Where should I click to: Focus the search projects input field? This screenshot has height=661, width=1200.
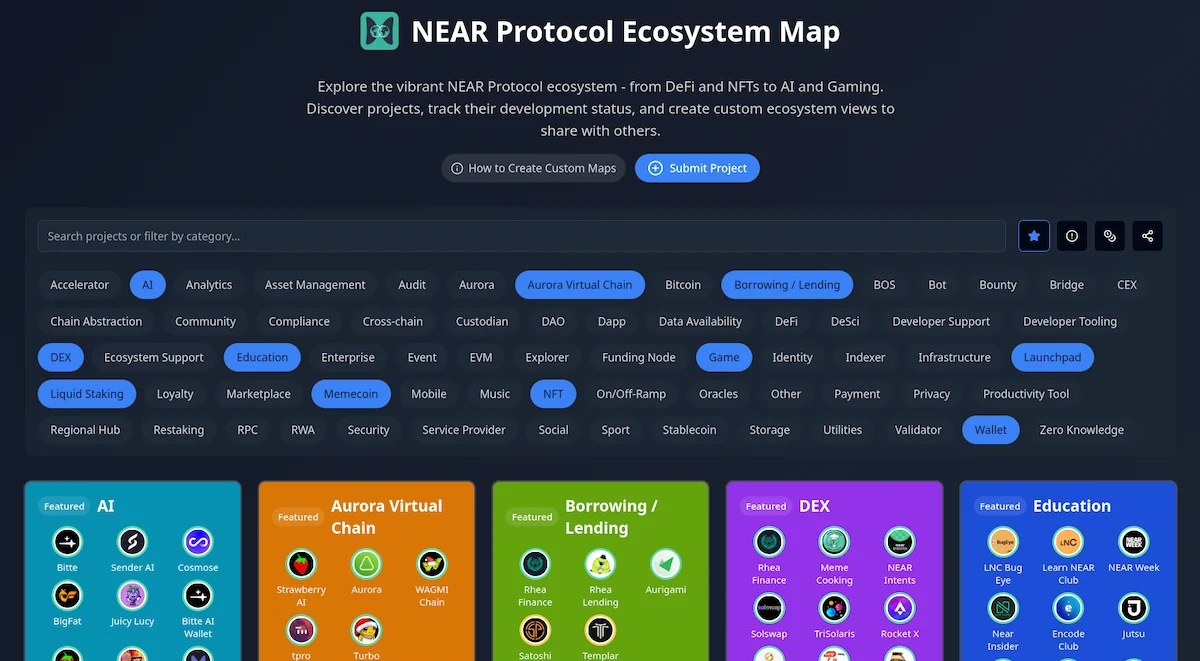(x=521, y=236)
